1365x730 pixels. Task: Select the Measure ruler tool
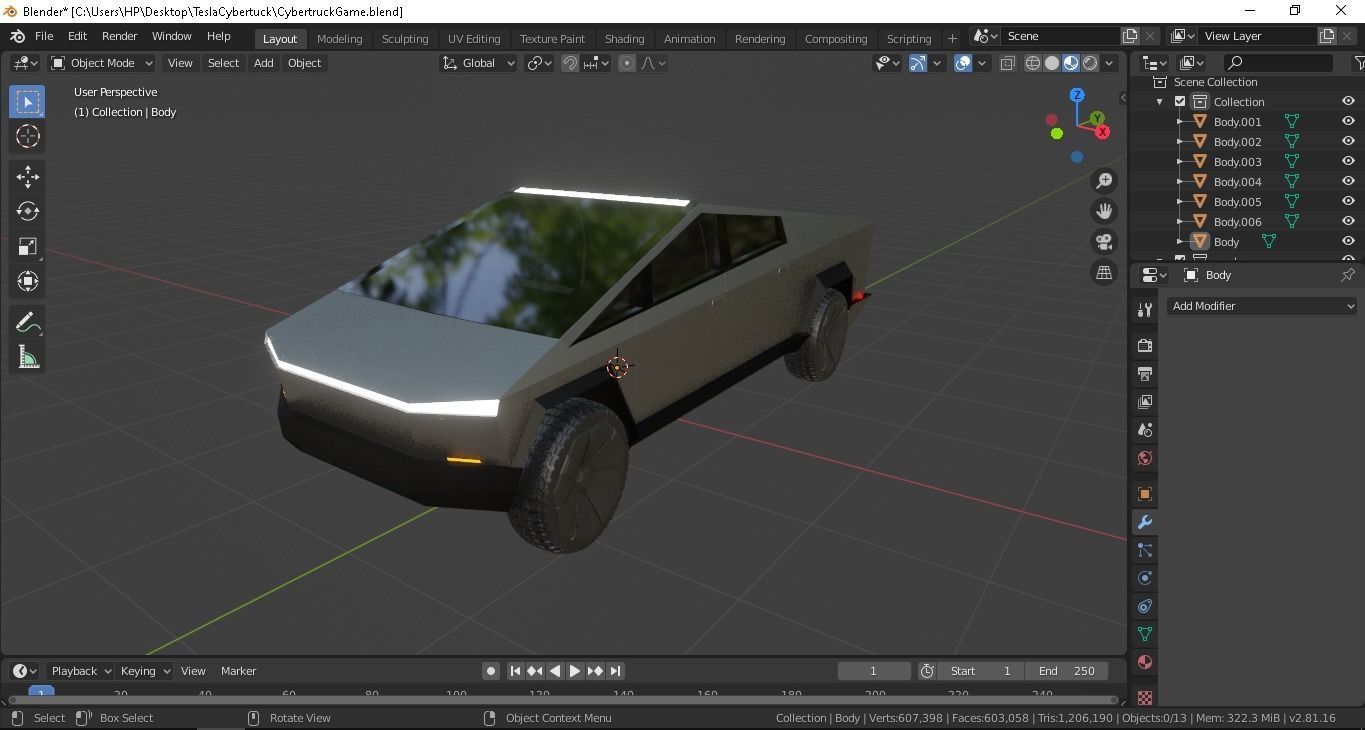click(x=28, y=357)
